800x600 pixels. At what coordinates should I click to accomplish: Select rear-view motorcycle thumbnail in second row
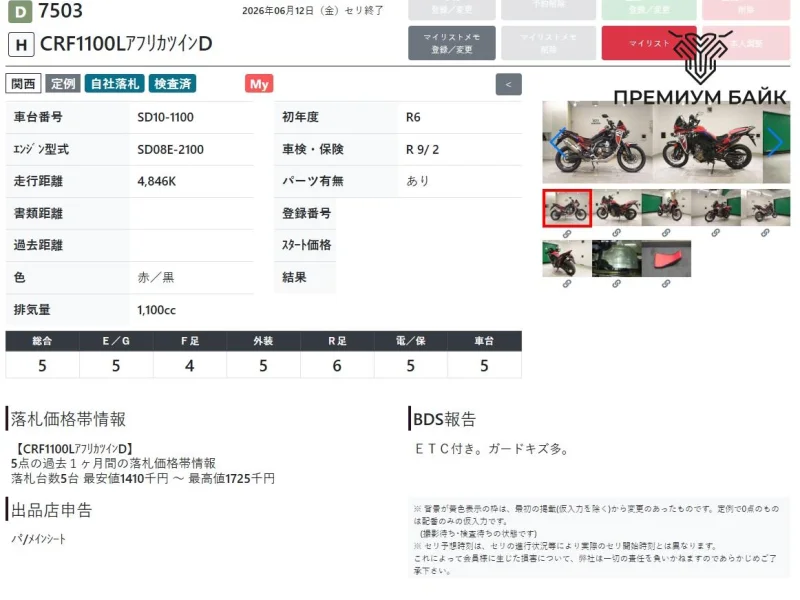pyautogui.click(x=567, y=259)
